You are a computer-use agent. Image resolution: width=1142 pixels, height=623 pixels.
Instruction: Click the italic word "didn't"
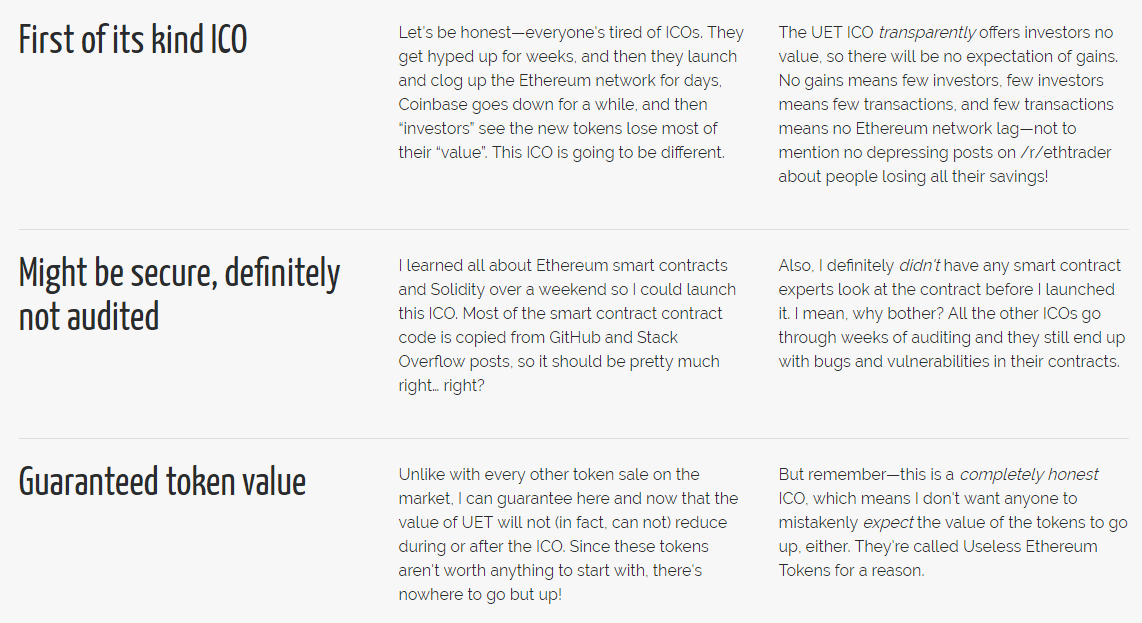pyautogui.click(x=919, y=265)
